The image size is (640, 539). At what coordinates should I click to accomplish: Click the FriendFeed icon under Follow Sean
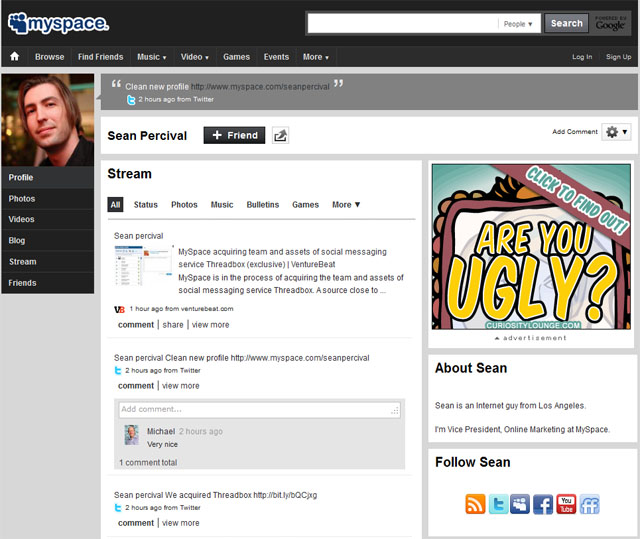[x=589, y=504]
